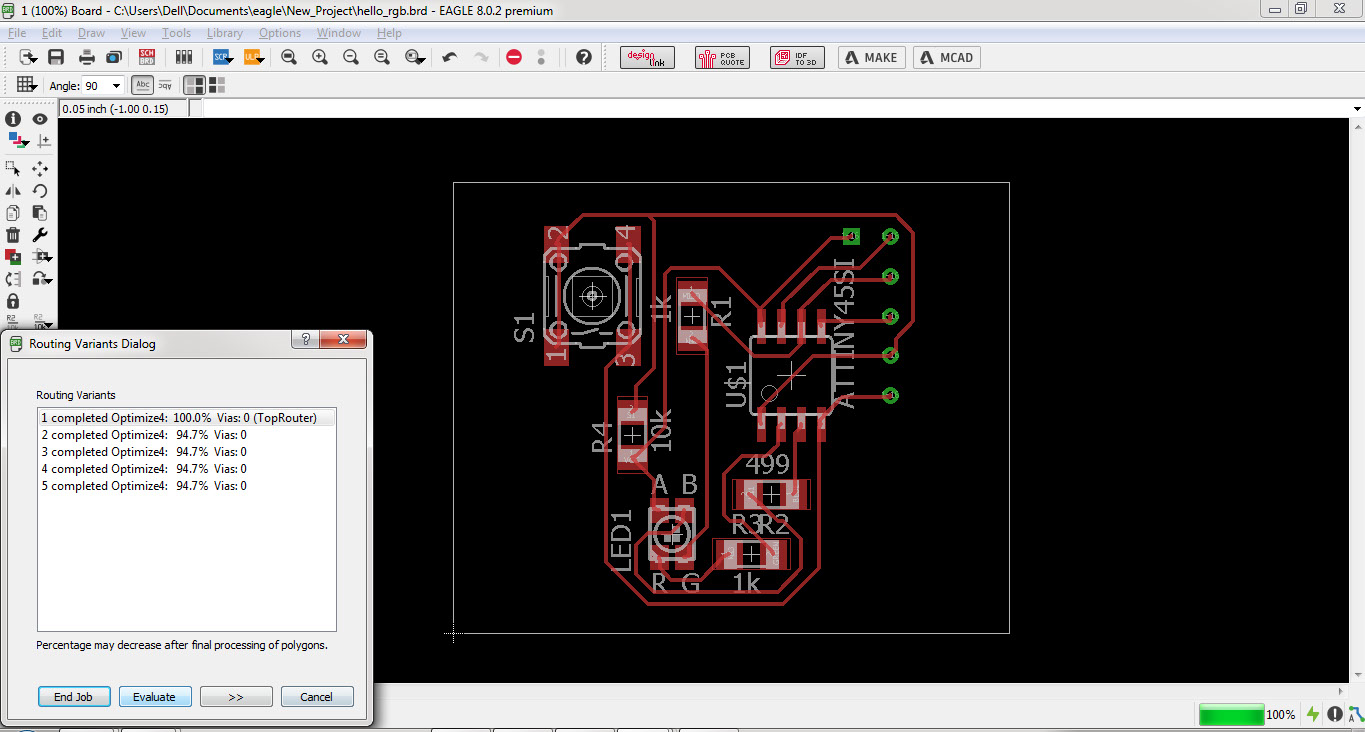Toggle the Show eye tool
This screenshot has height=732, width=1365.
(40, 119)
